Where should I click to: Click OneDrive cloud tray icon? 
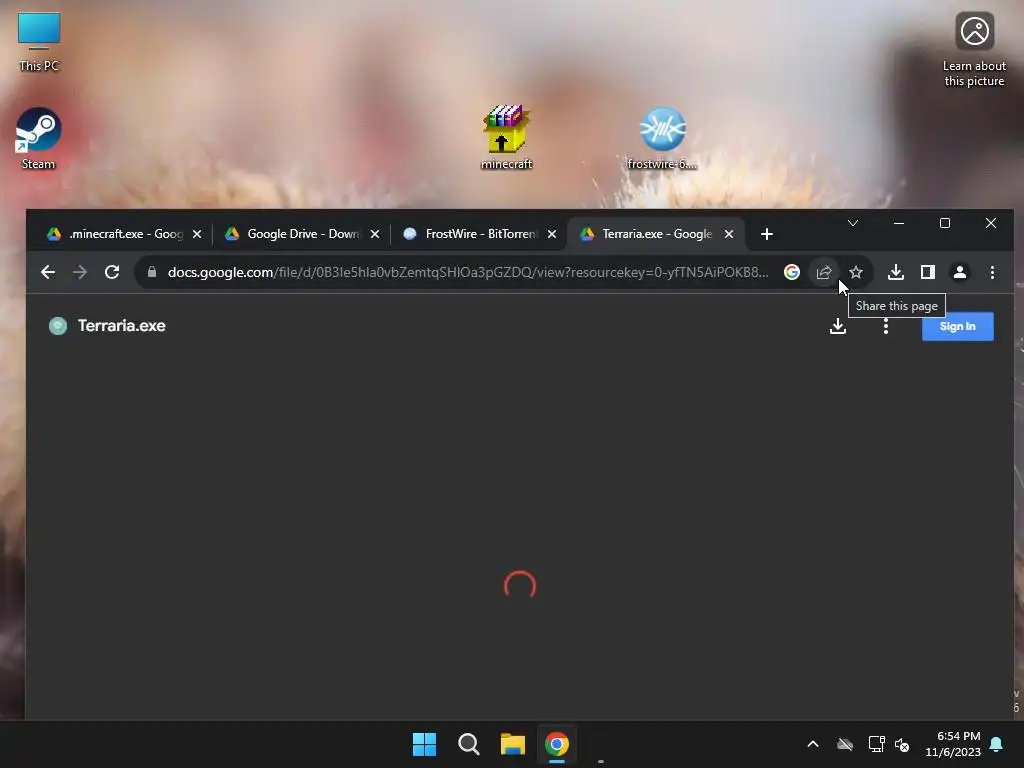coord(845,744)
